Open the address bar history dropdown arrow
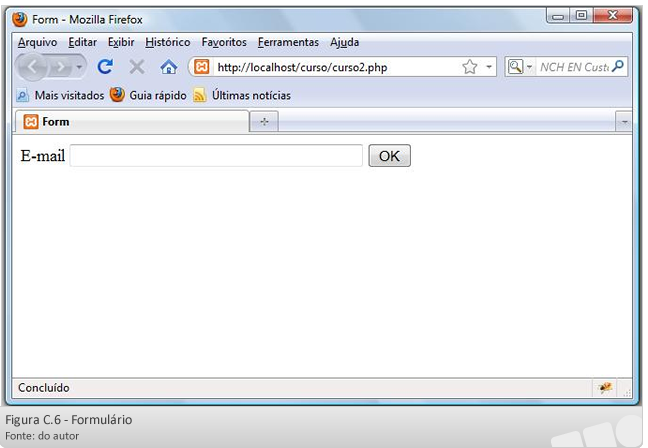 489,67
